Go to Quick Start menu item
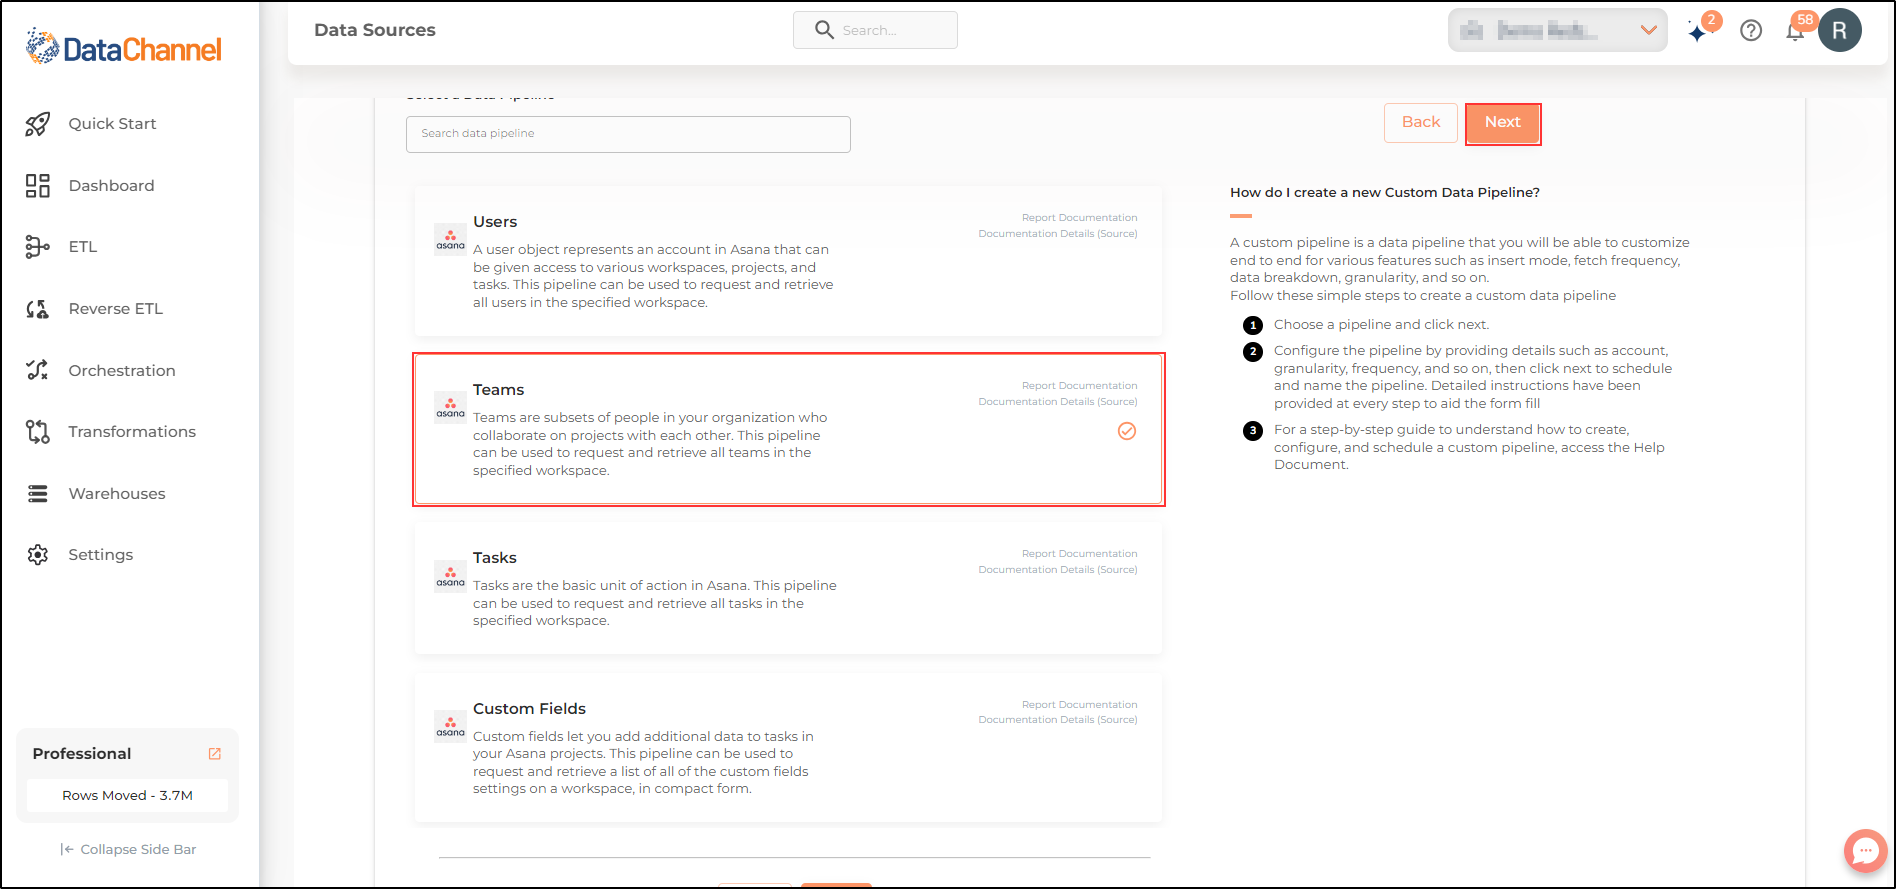This screenshot has height=889, width=1896. click(x=112, y=124)
